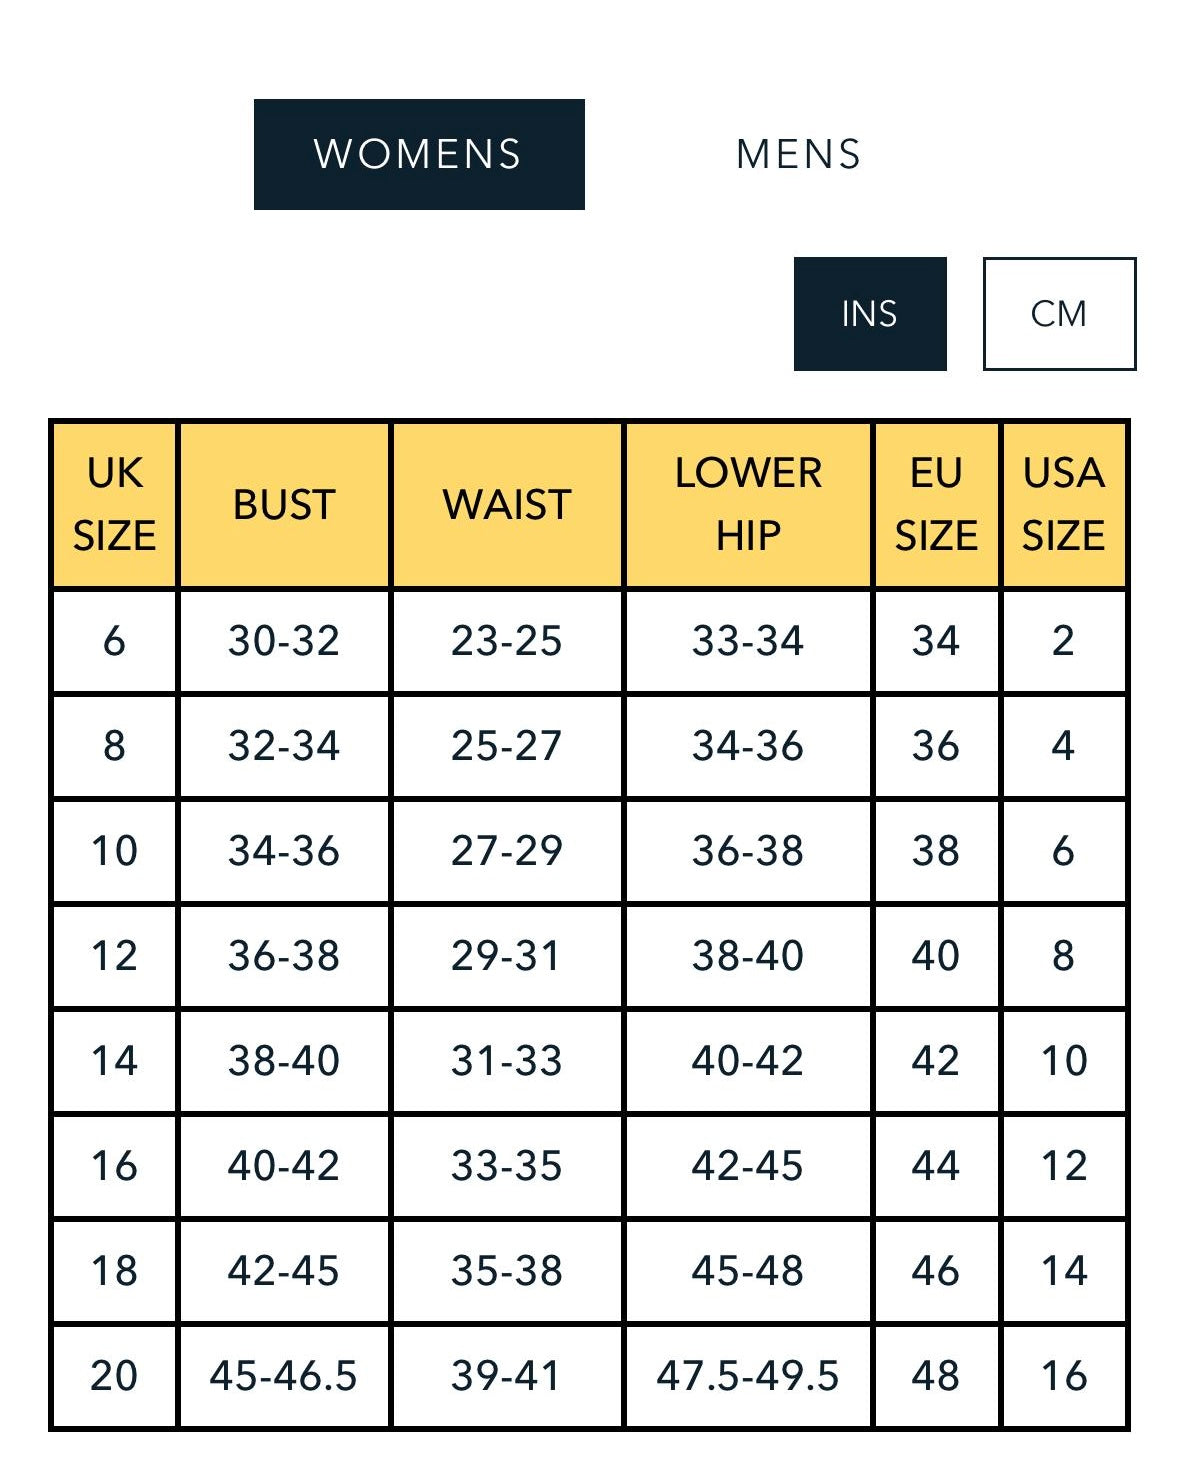Toggle measurements to INS units
1179x1461 pixels.
pyautogui.click(x=869, y=314)
